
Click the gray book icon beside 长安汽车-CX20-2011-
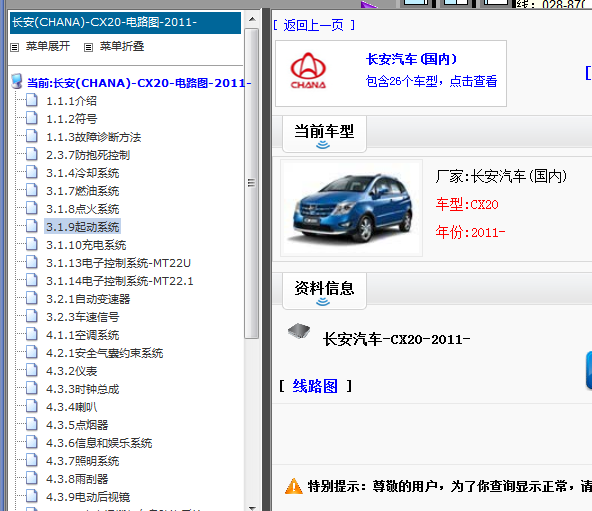299,331
